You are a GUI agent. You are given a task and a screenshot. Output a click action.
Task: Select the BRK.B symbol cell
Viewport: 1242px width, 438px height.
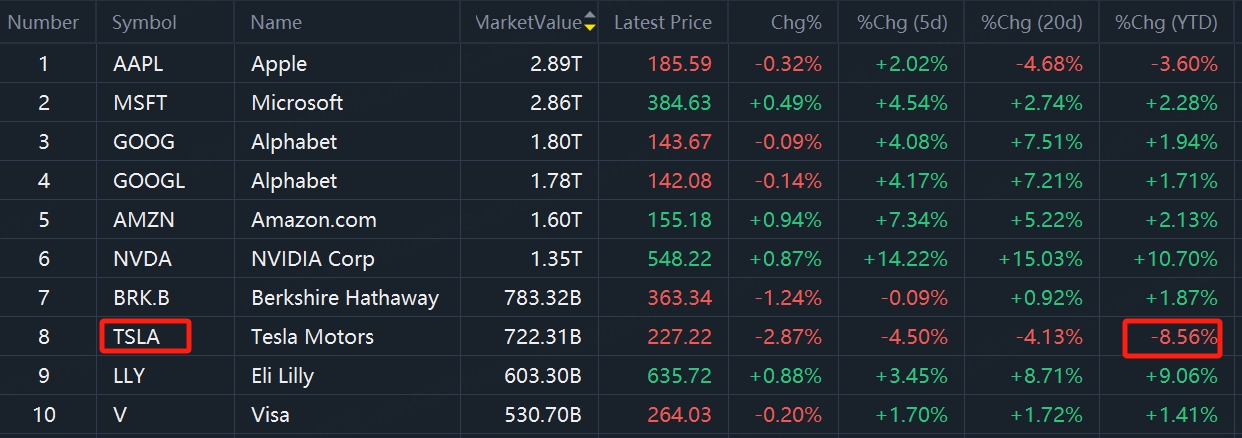pyautogui.click(x=142, y=298)
